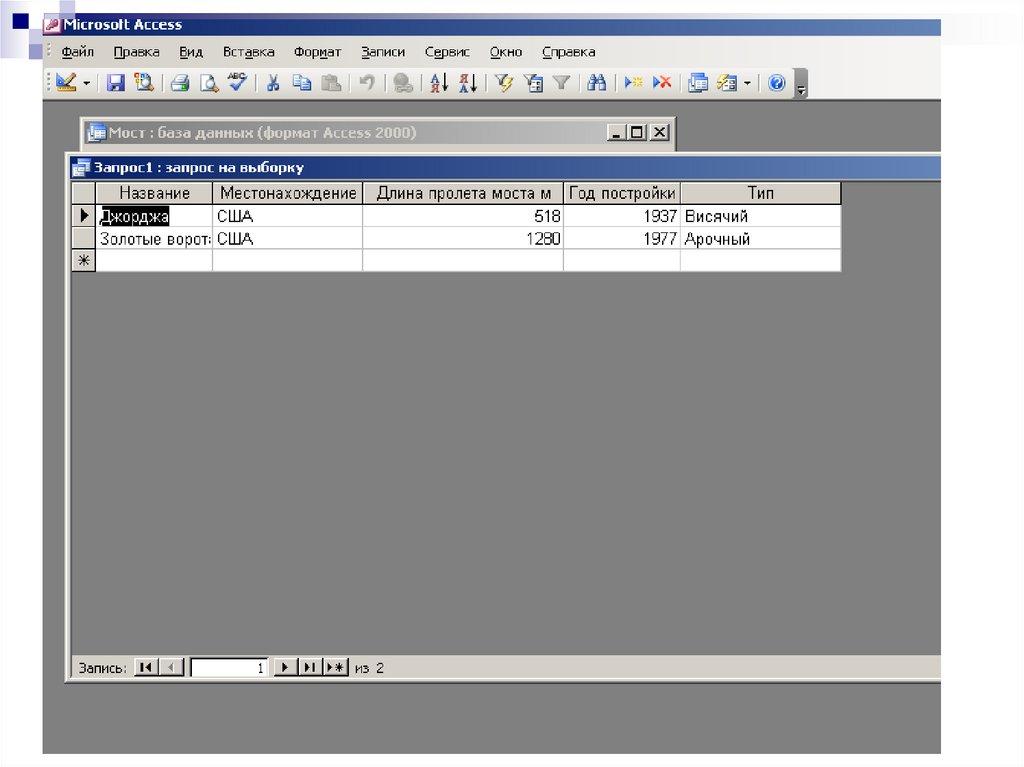The image size is (1024, 767).
Task: Click the Save icon in the toolbar
Action: coord(116,83)
